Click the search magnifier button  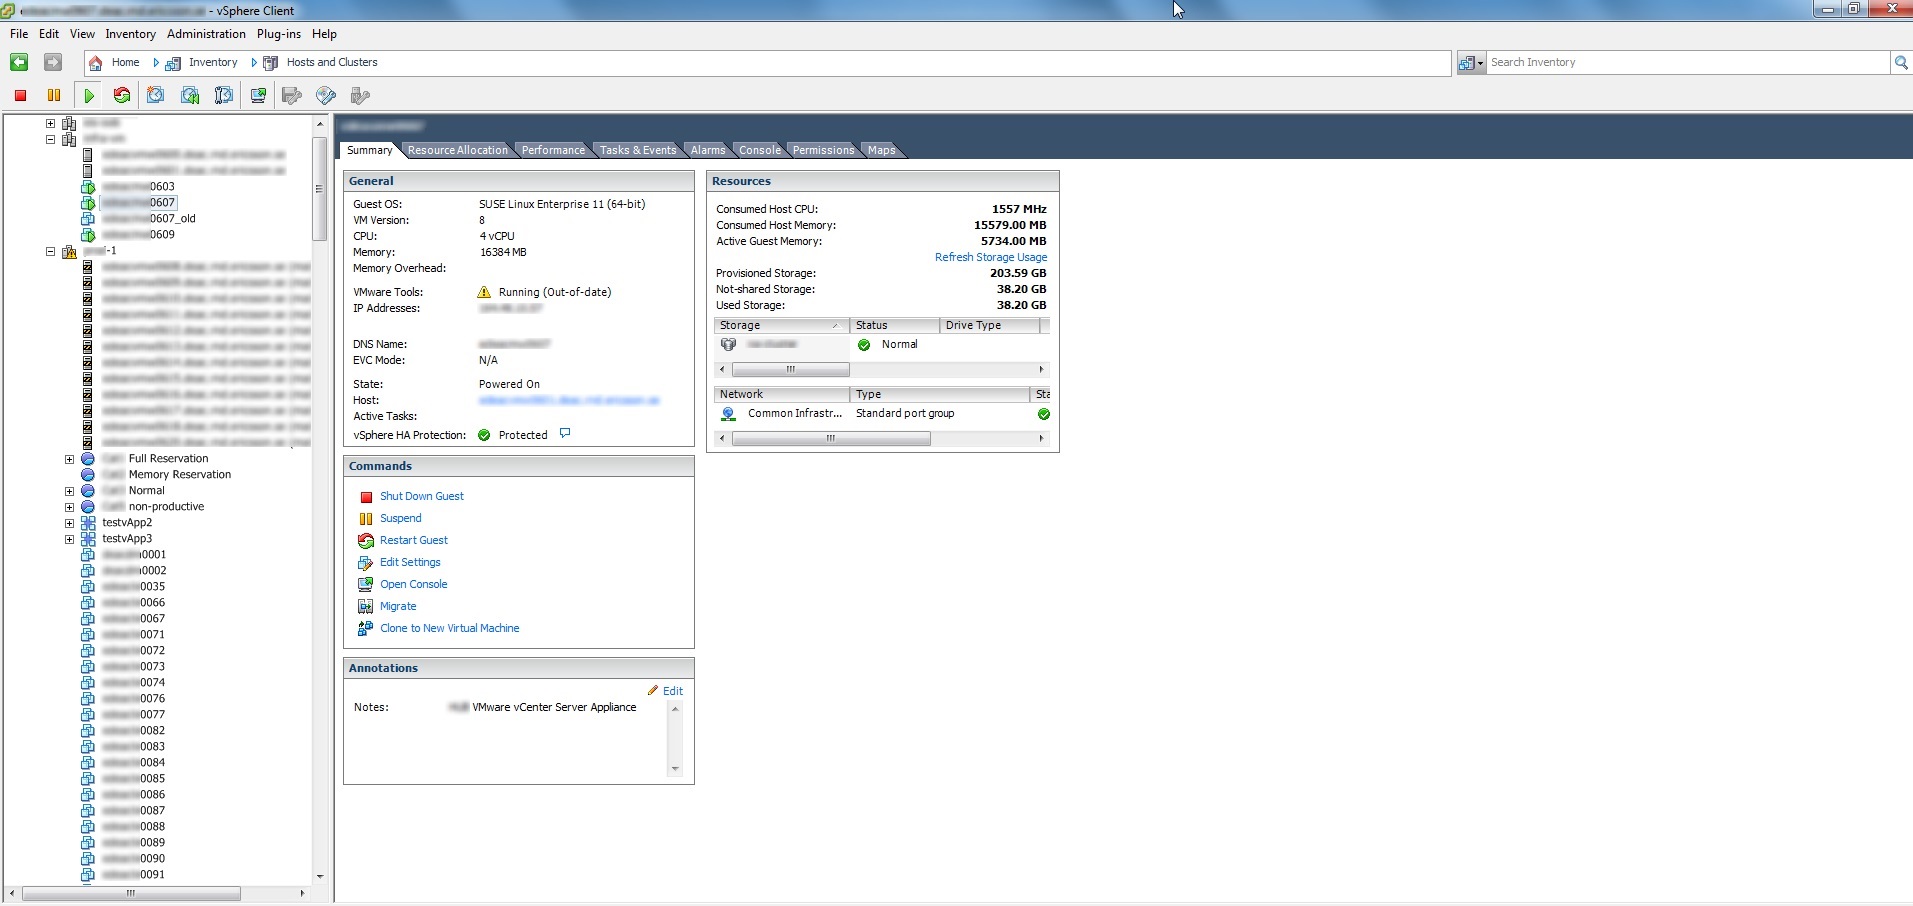point(1901,62)
